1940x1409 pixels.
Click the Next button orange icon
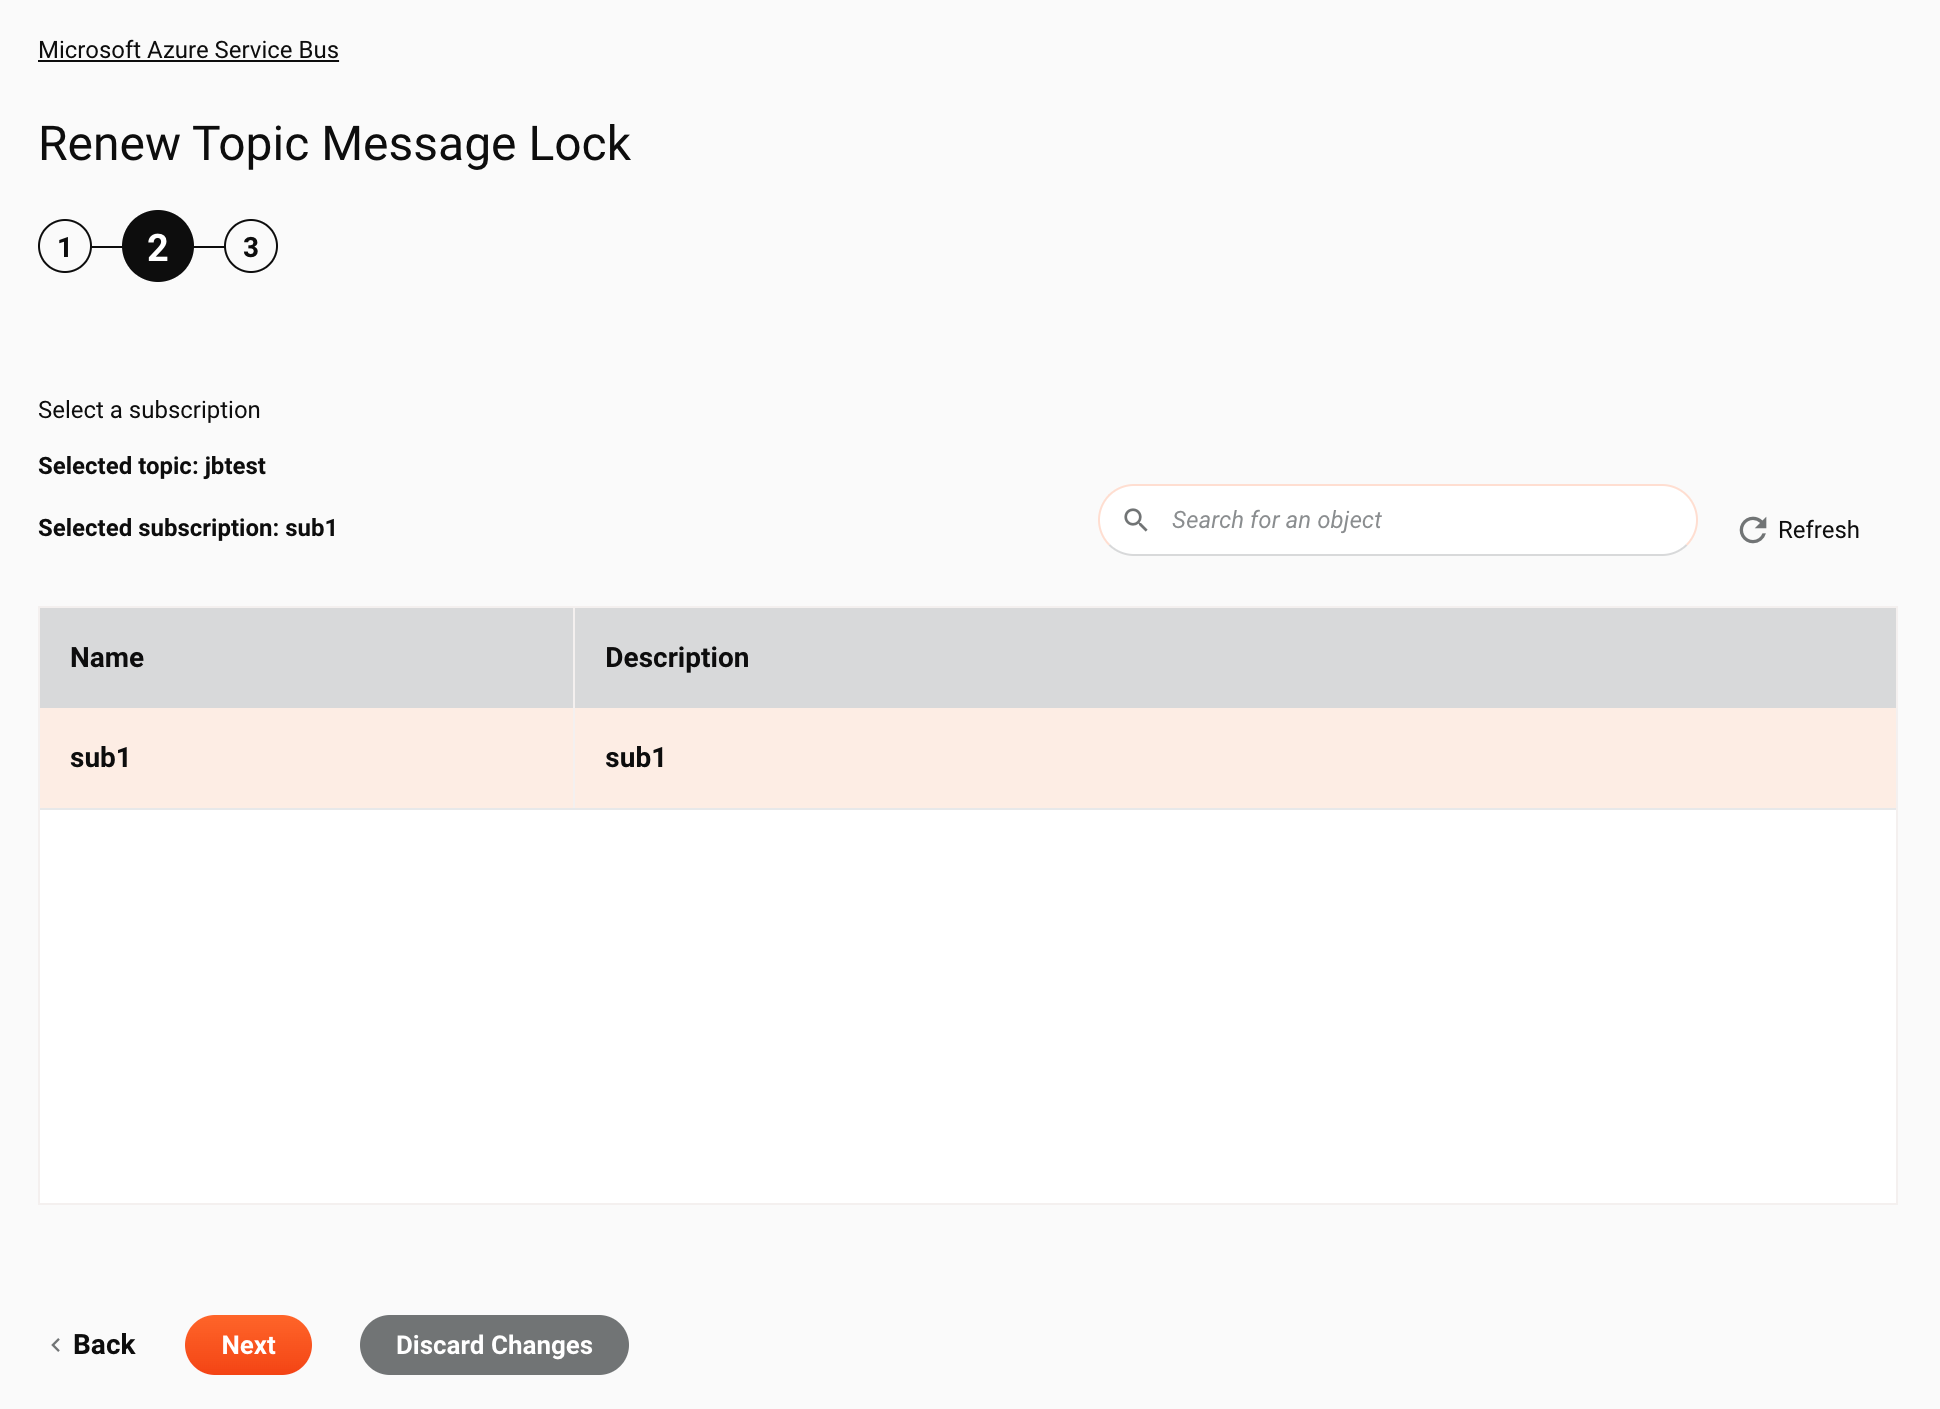(x=249, y=1344)
